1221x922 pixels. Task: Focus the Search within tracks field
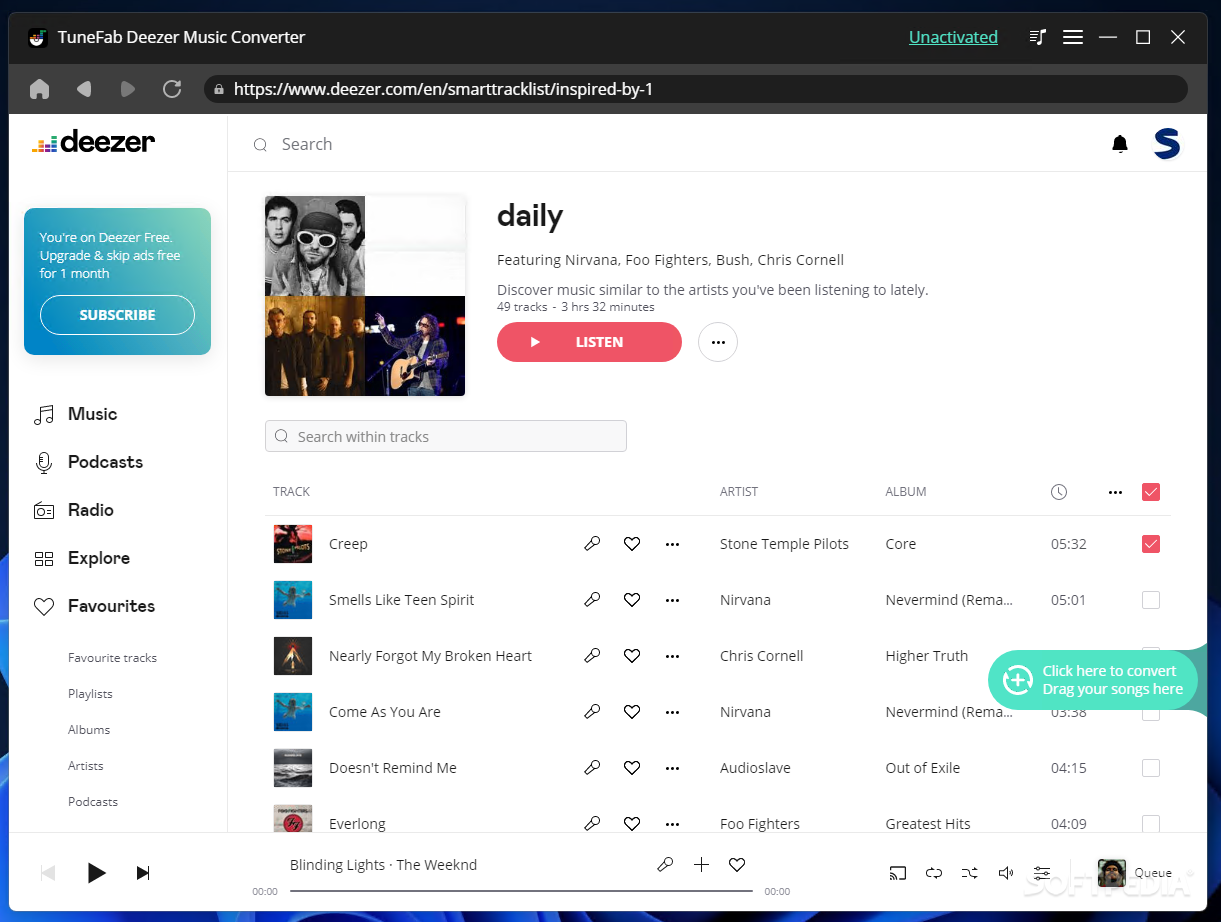pos(446,436)
